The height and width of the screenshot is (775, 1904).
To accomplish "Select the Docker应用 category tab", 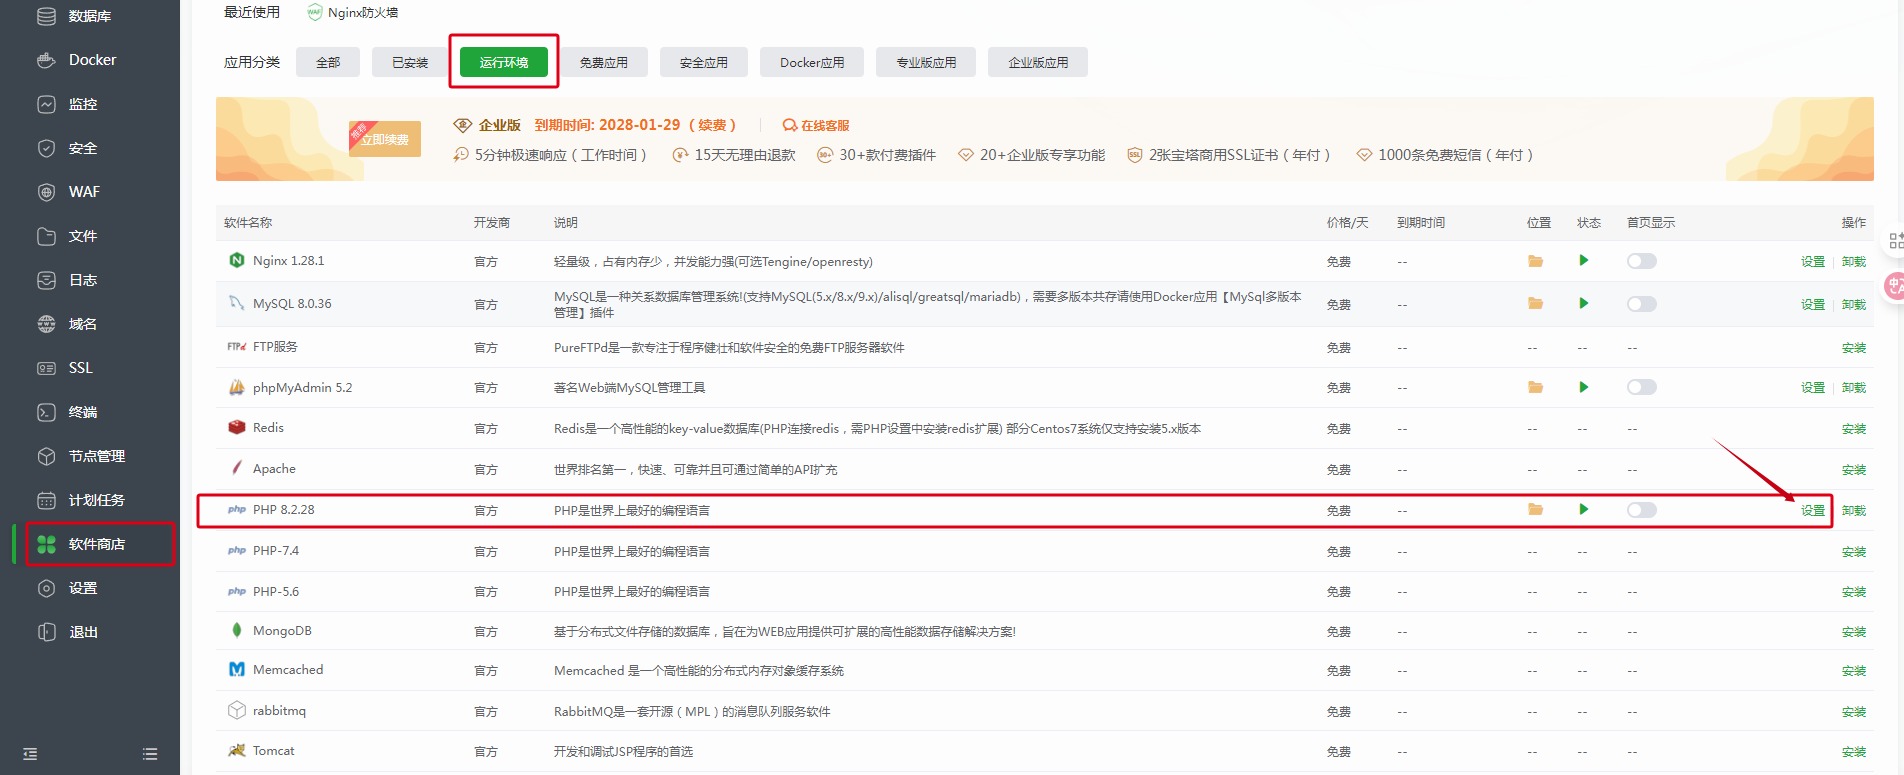I will pos(812,62).
